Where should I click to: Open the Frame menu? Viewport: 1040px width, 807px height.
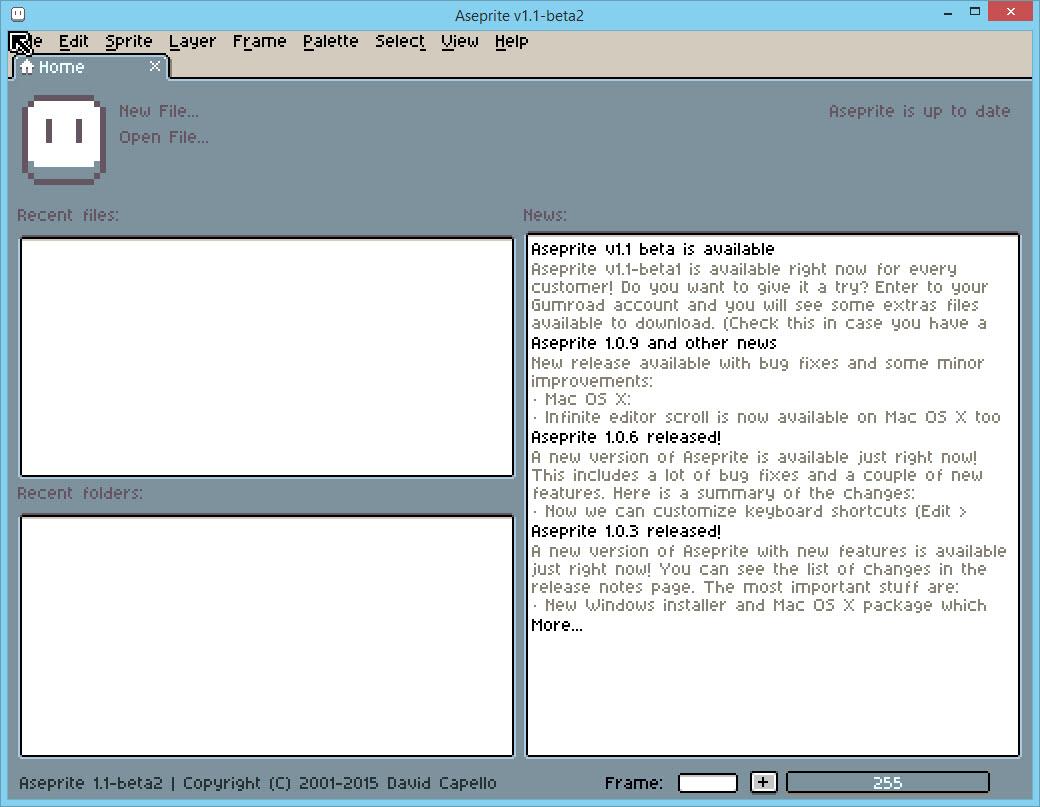[259, 42]
